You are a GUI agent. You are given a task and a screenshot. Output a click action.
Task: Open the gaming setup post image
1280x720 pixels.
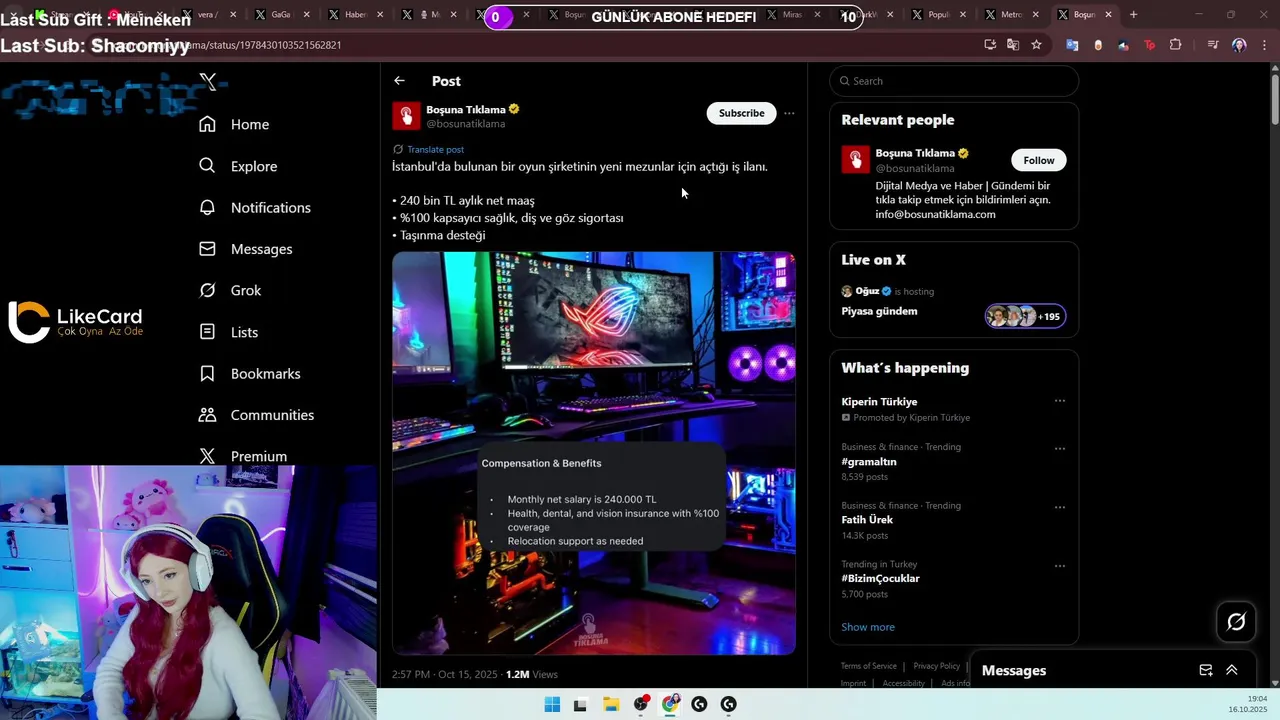click(x=594, y=453)
